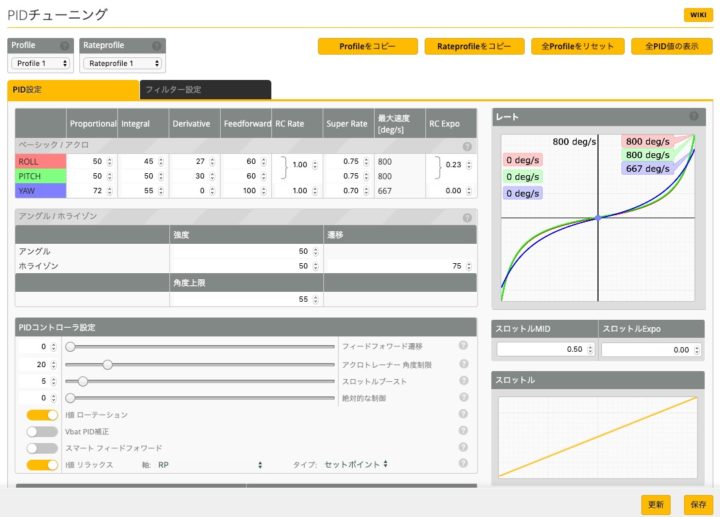720x517 pixels.
Task: Click help icon next to Profile label
Action: point(65,46)
